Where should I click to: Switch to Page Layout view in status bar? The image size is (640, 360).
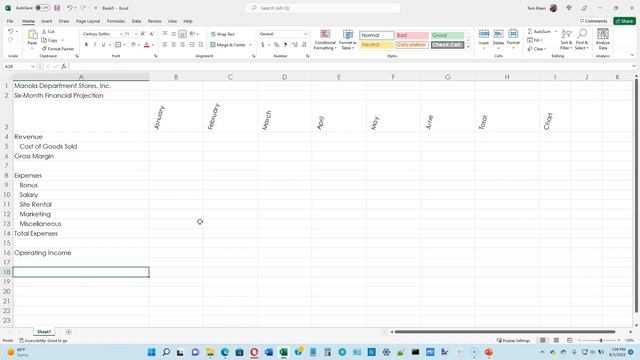(x=556, y=340)
